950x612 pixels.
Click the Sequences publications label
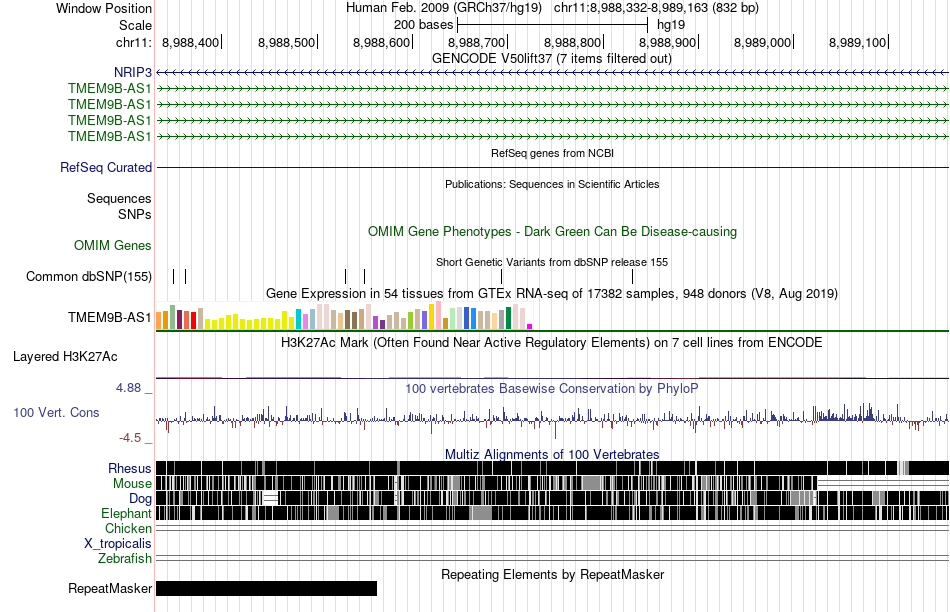[119, 199]
